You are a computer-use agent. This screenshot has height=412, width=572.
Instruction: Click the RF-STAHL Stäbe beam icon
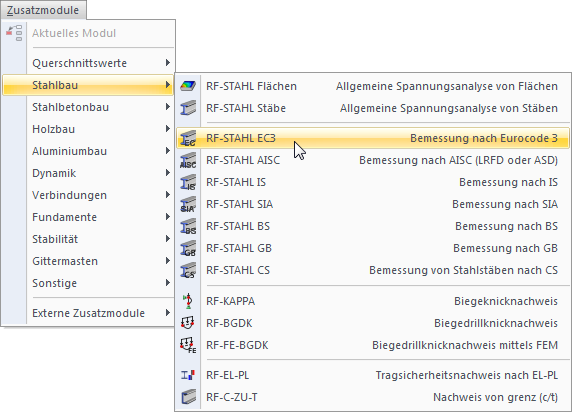tap(188, 108)
